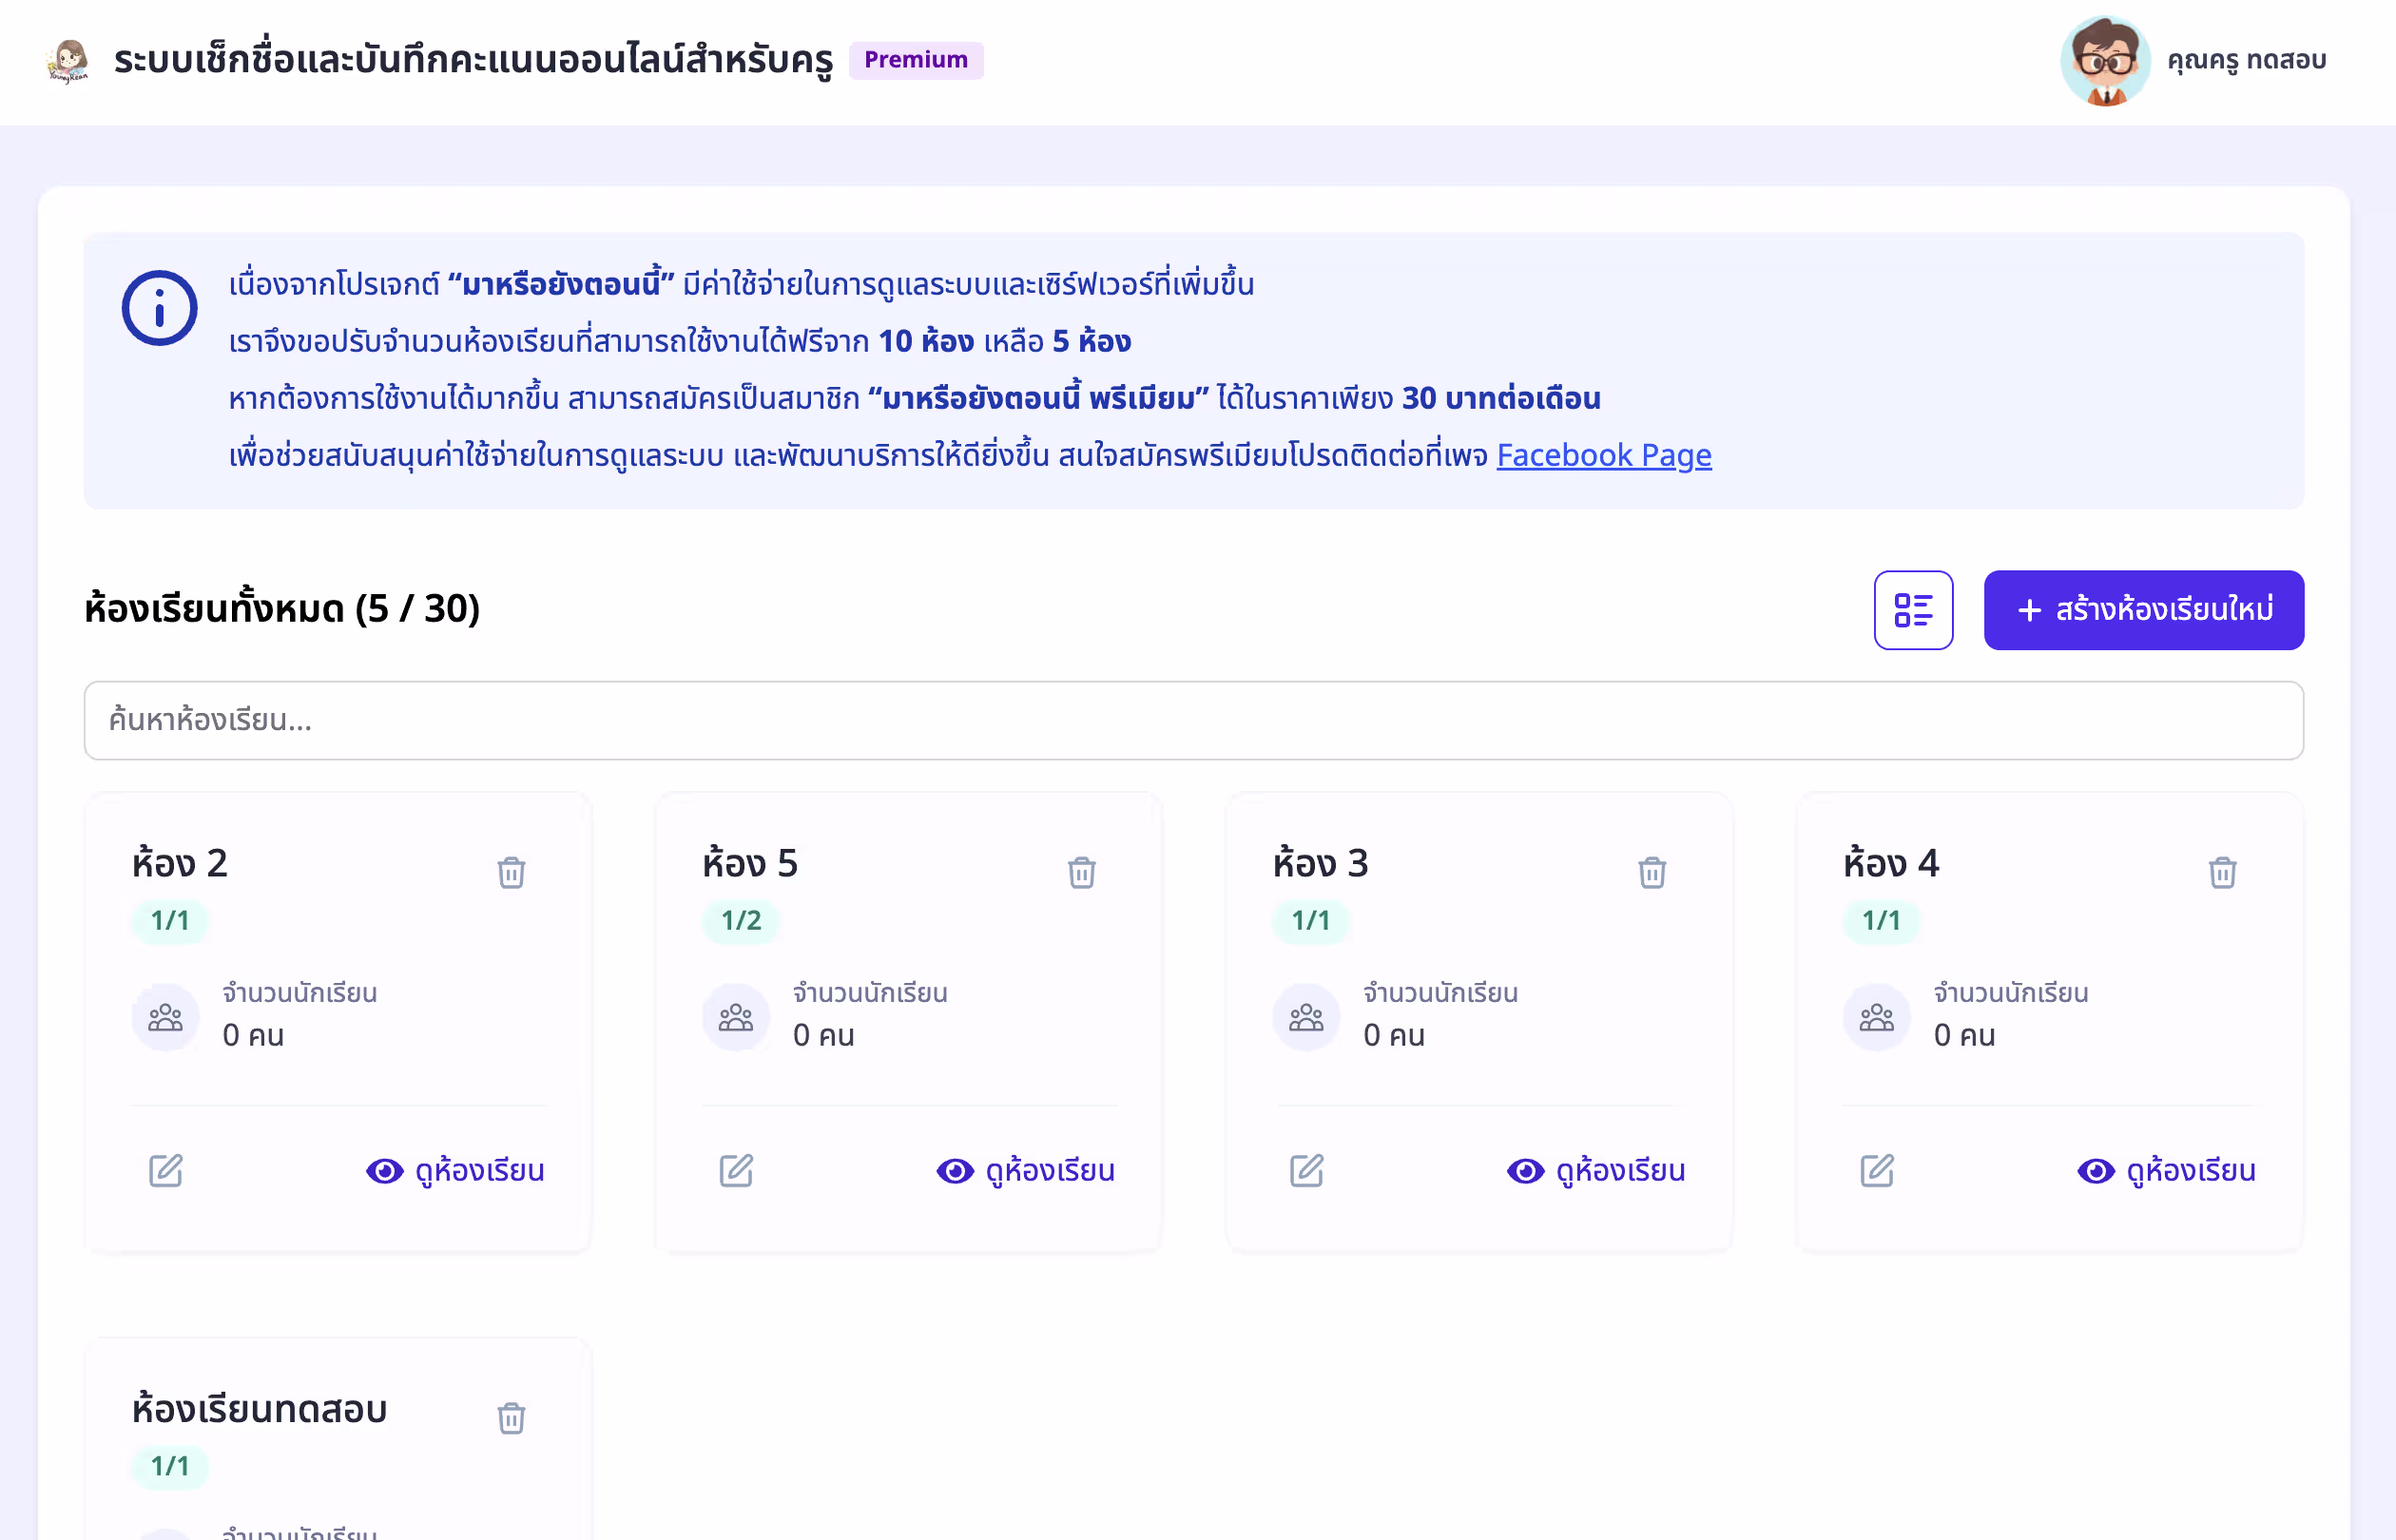
Task: Open the edit icon on ห้อง 3
Action: click(1306, 1170)
